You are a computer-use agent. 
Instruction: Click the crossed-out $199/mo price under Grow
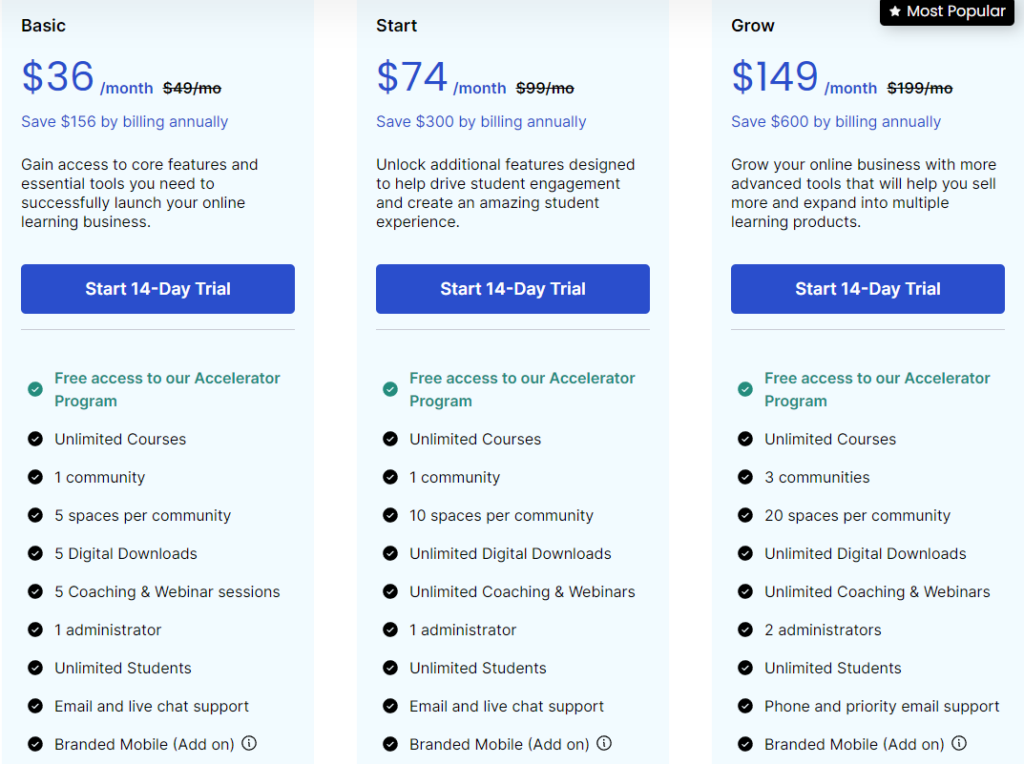coord(921,87)
